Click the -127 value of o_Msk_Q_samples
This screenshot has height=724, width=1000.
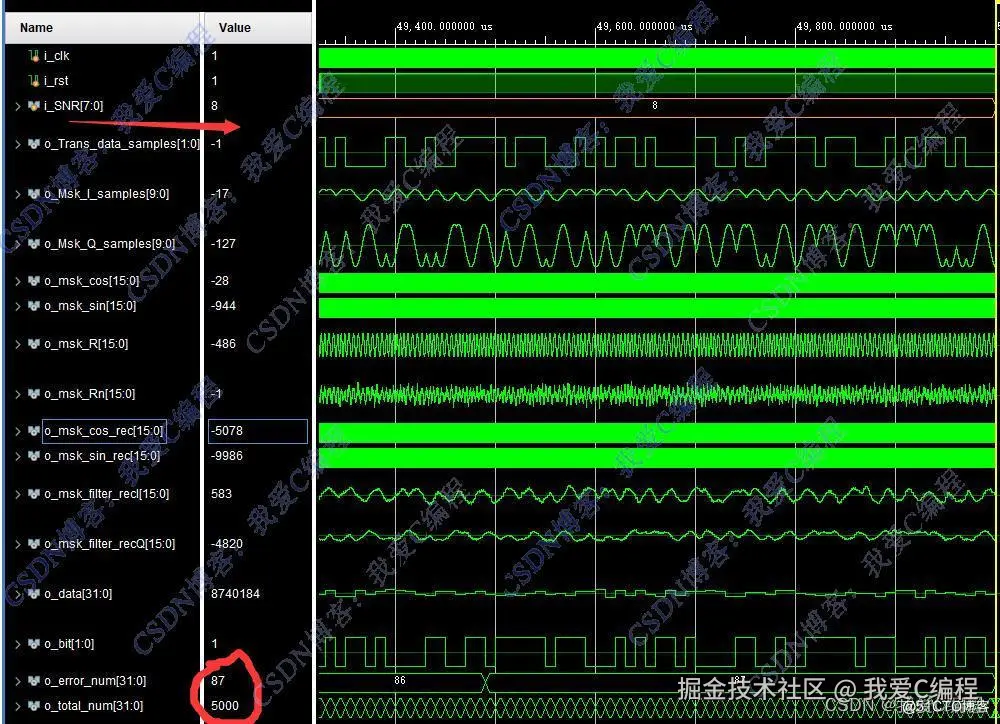[x=223, y=244]
